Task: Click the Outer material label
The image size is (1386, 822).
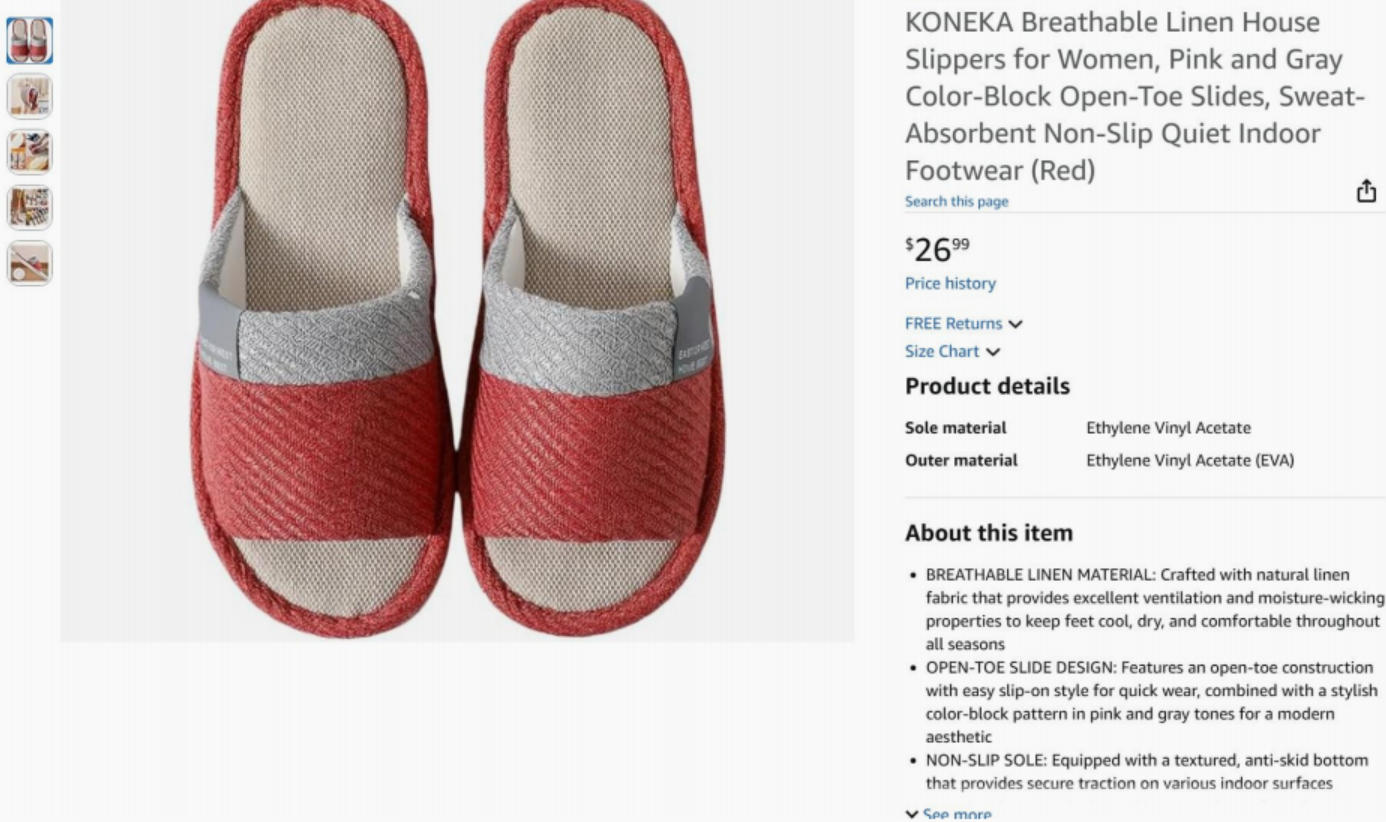Action: pyautogui.click(x=961, y=461)
